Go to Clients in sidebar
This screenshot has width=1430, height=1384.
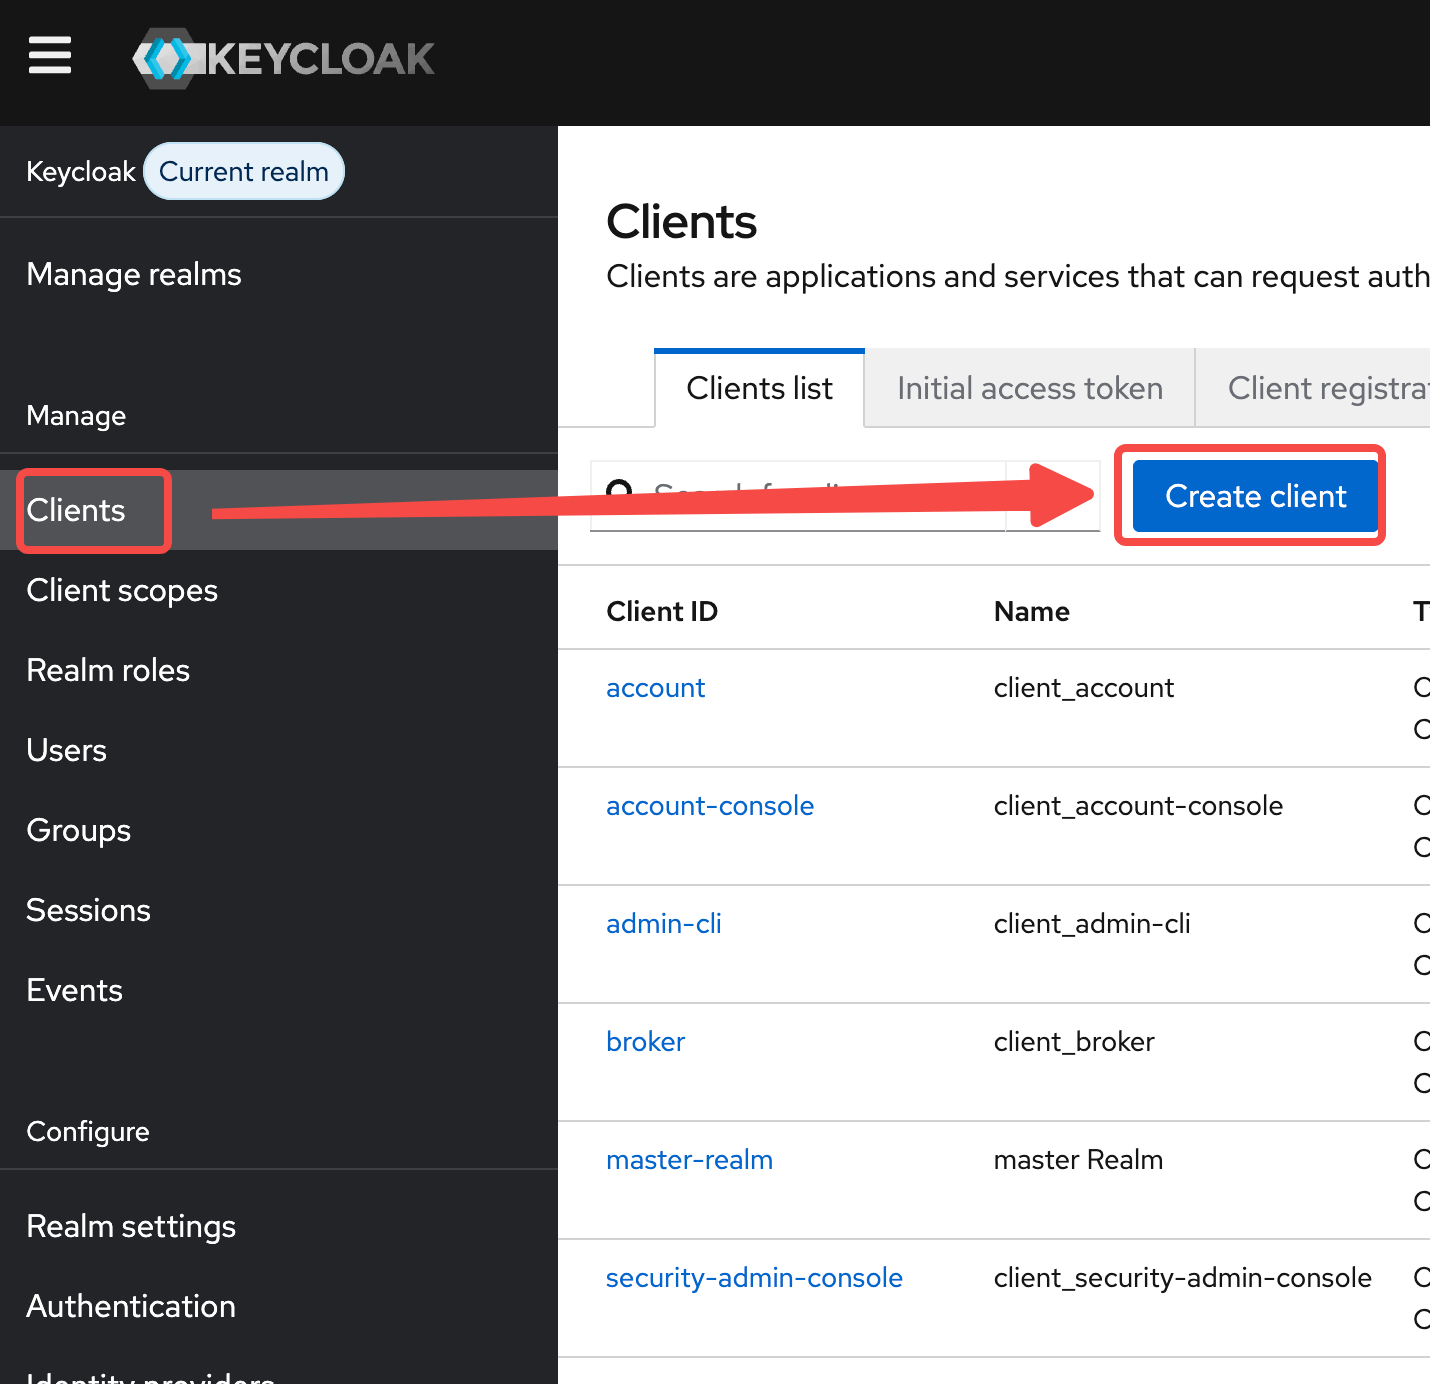[x=76, y=510]
